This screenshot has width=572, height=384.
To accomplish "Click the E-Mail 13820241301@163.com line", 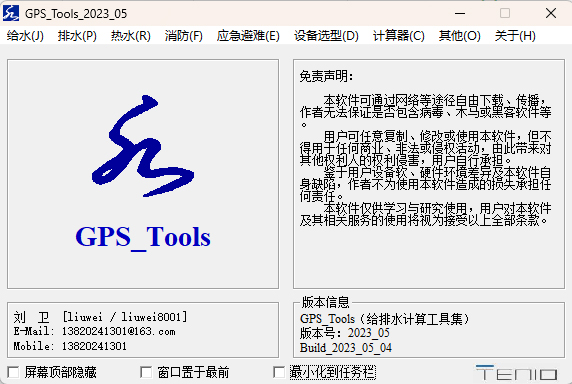I will click(x=94, y=331).
